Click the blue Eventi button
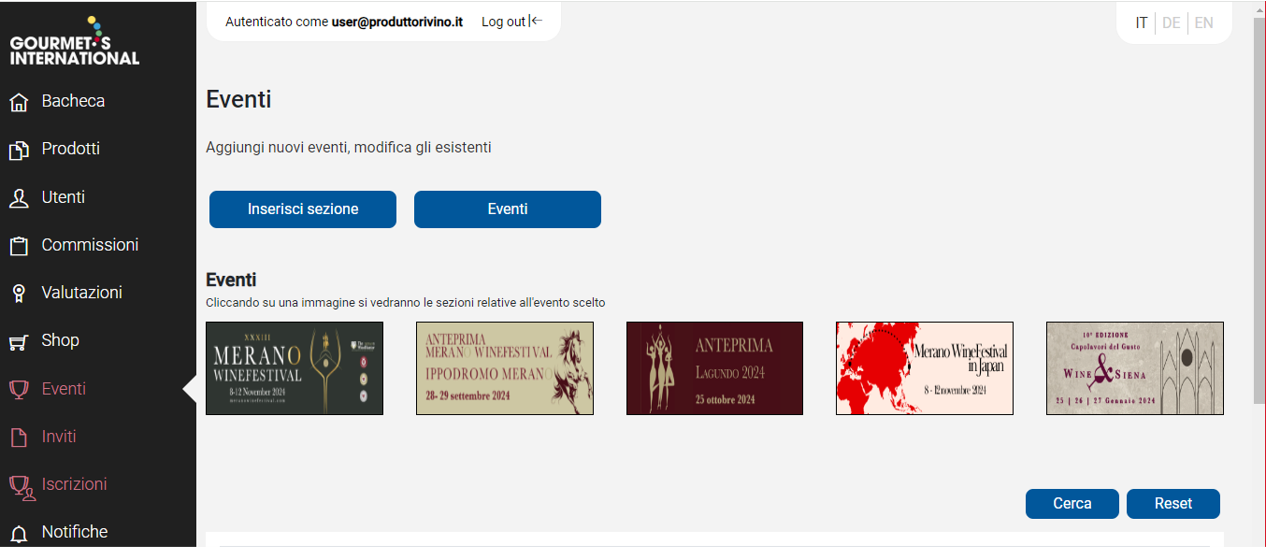The height and width of the screenshot is (547, 1266). tap(507, 209)
